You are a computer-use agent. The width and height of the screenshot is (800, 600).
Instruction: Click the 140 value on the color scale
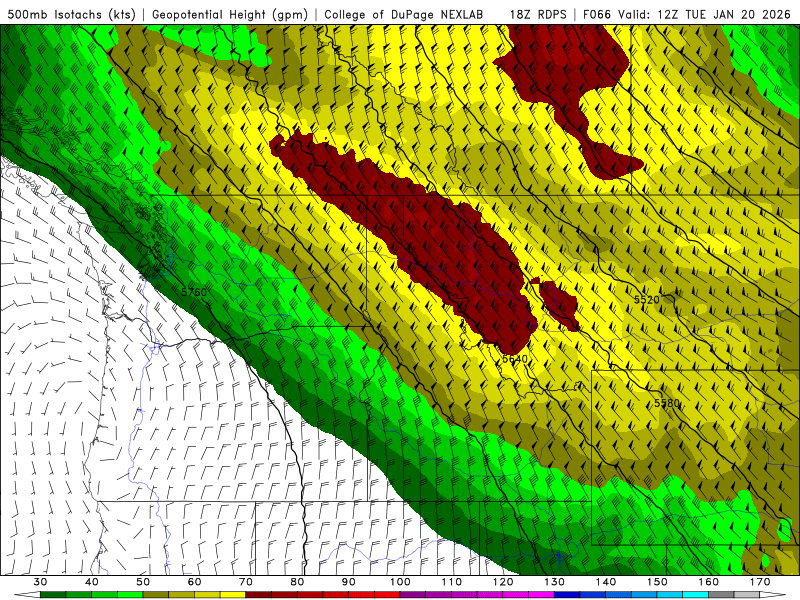[x=606, y=582]
